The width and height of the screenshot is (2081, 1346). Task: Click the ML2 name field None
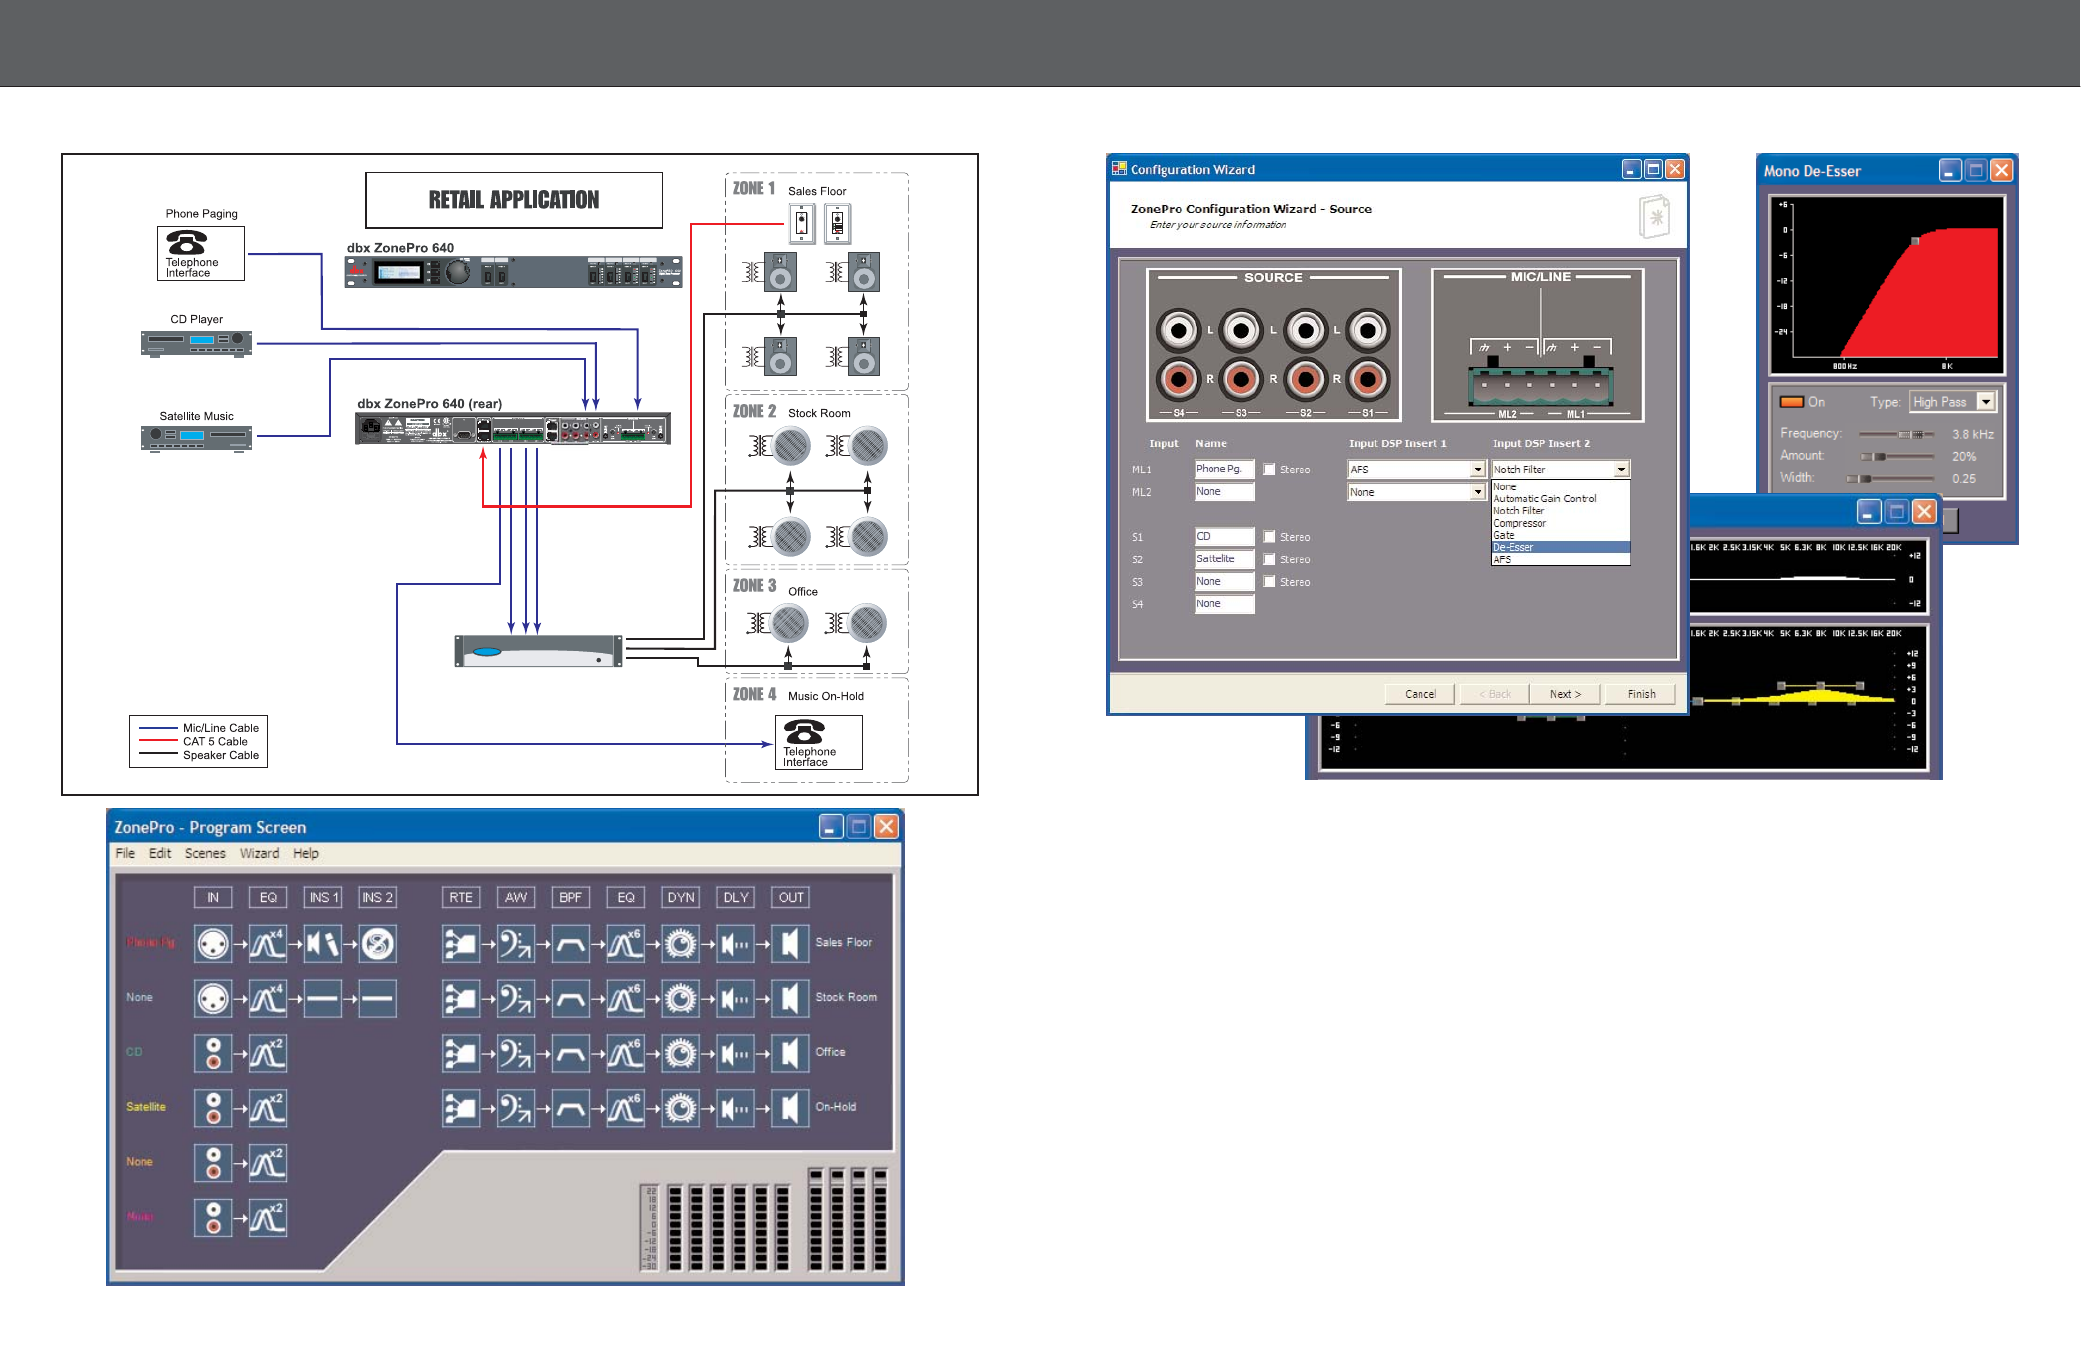tap(1224, 492)
